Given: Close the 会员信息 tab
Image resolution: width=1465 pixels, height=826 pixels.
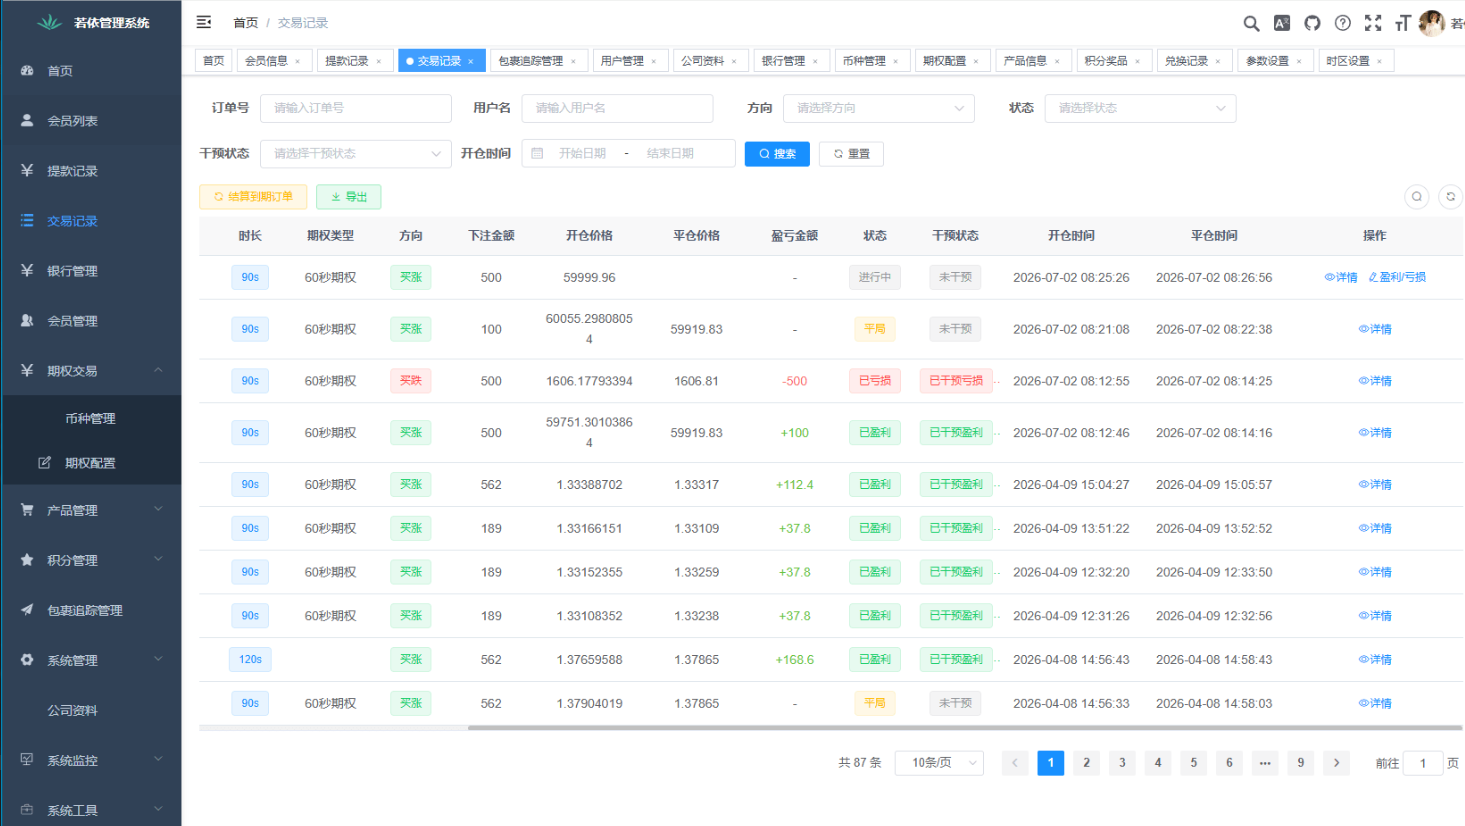Looking at the screenshot, I should [298, 62].
